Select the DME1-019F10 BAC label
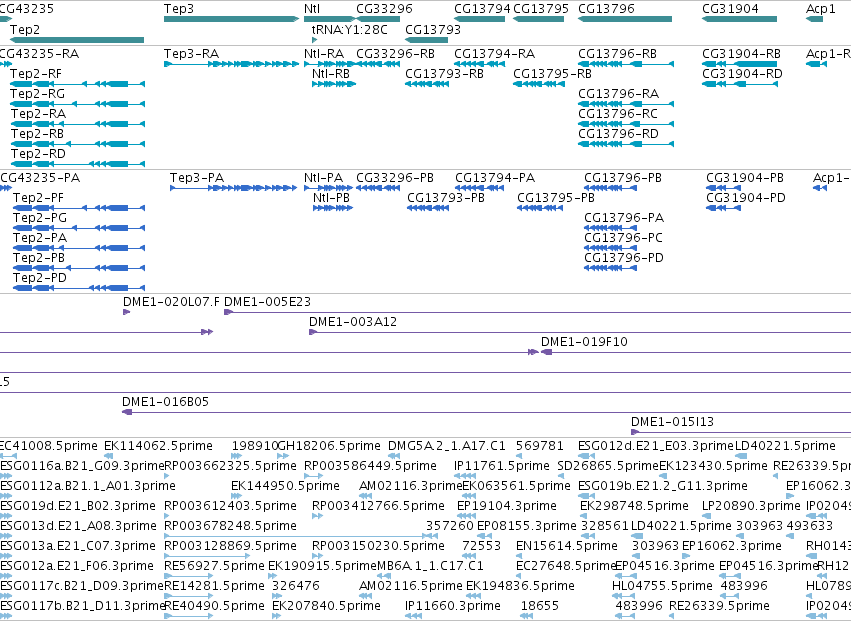851x621 pixels. (584, 341)
